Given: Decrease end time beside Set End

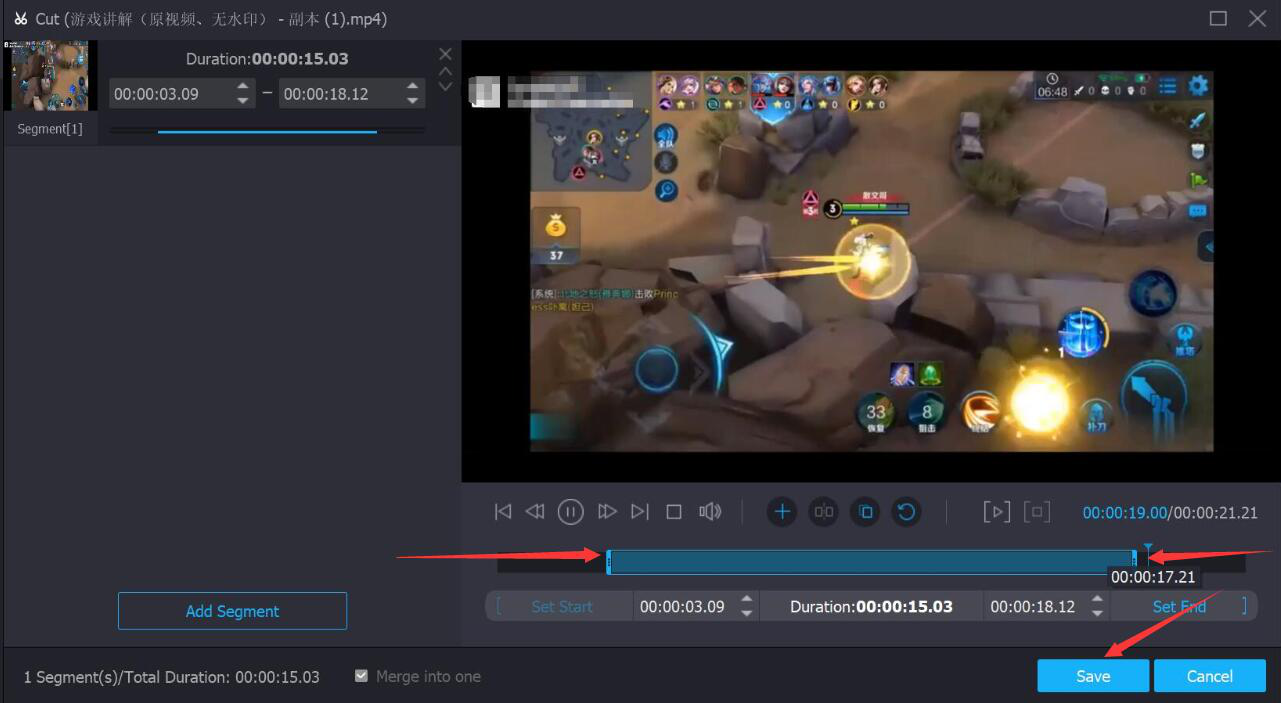Looking at the screenshot, I should pos(1097,613).
